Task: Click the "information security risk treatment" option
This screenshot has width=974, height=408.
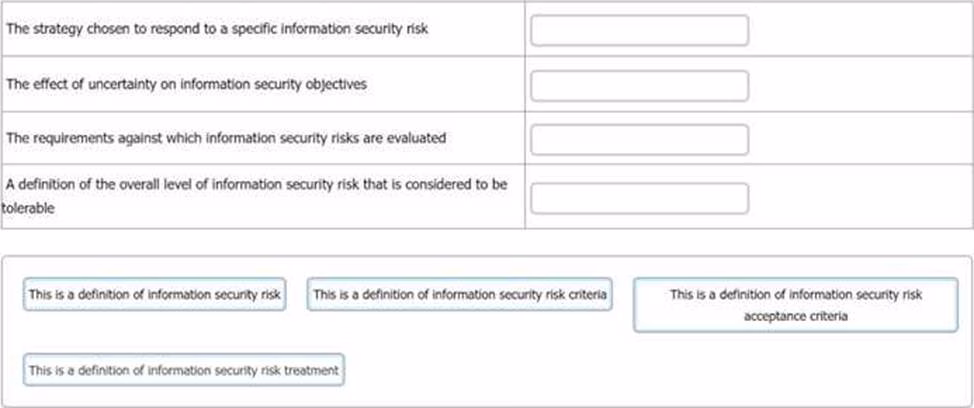Action: [183, 370]
